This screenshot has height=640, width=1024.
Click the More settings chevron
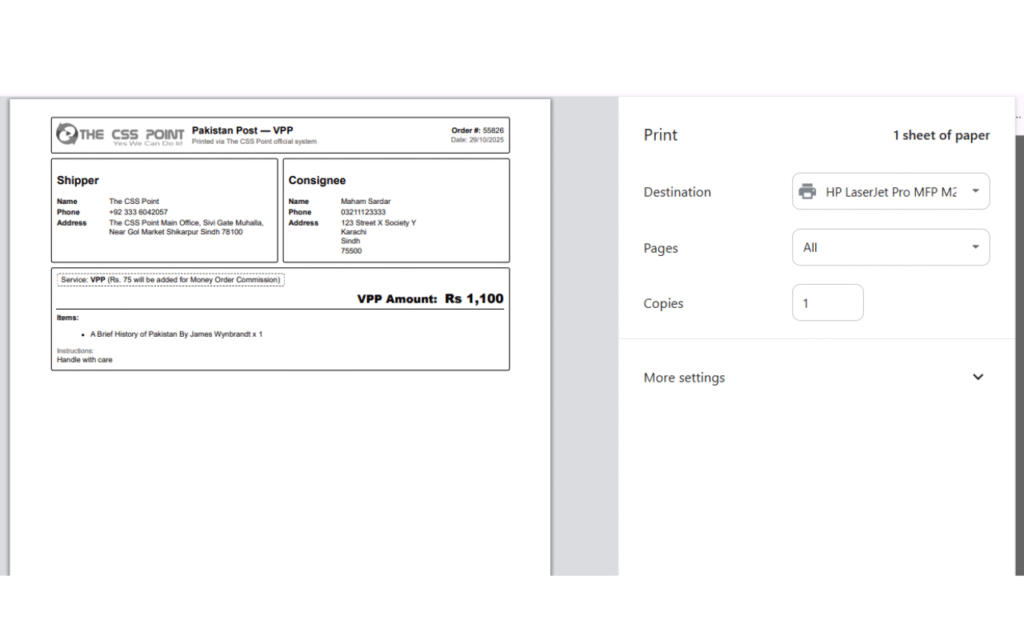(977, 377)
